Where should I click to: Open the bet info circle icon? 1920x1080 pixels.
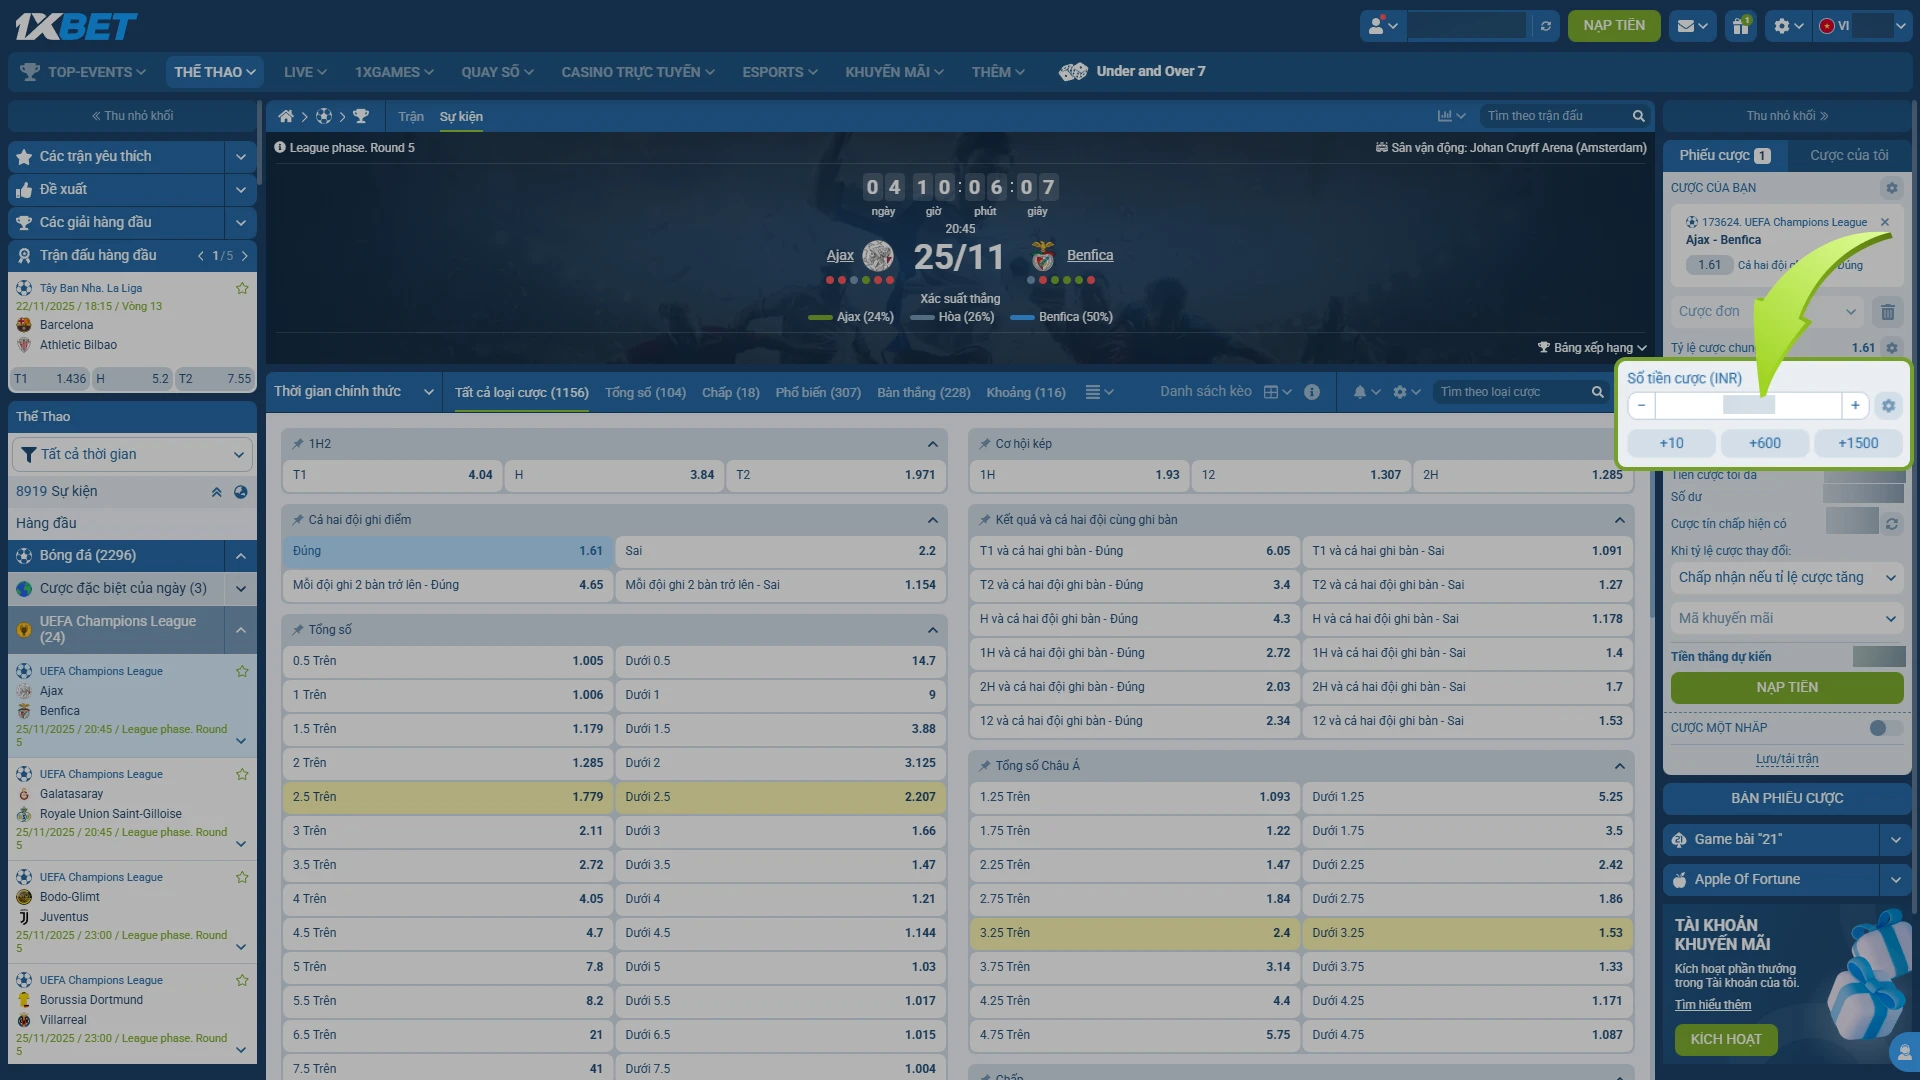[1312, 392]
